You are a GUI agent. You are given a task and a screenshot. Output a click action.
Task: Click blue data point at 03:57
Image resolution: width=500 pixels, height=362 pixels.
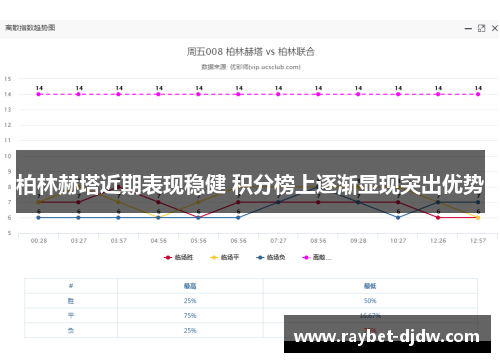click(x=118, y=218)
